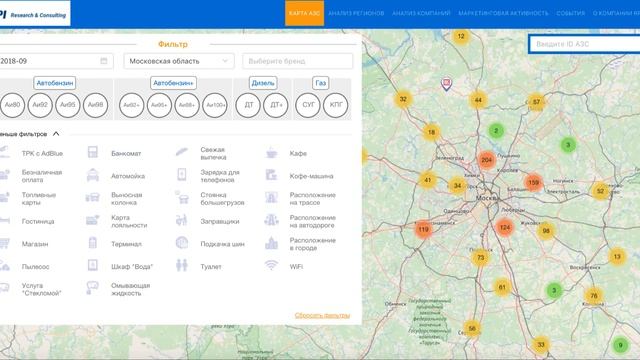
Task: Select the Кафе filter icon
Action: click(x=271, y=153)
